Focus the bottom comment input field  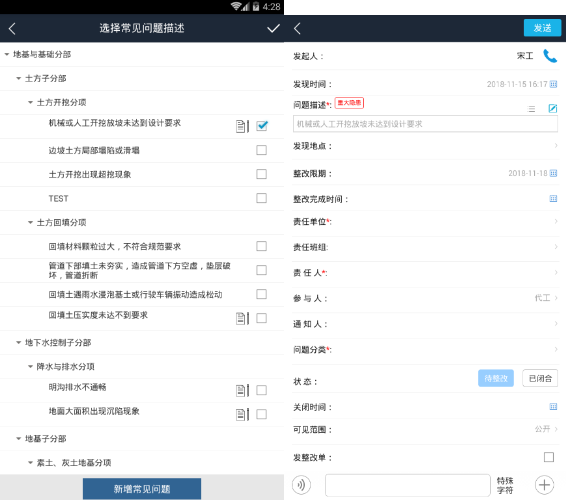click(408, 485)
